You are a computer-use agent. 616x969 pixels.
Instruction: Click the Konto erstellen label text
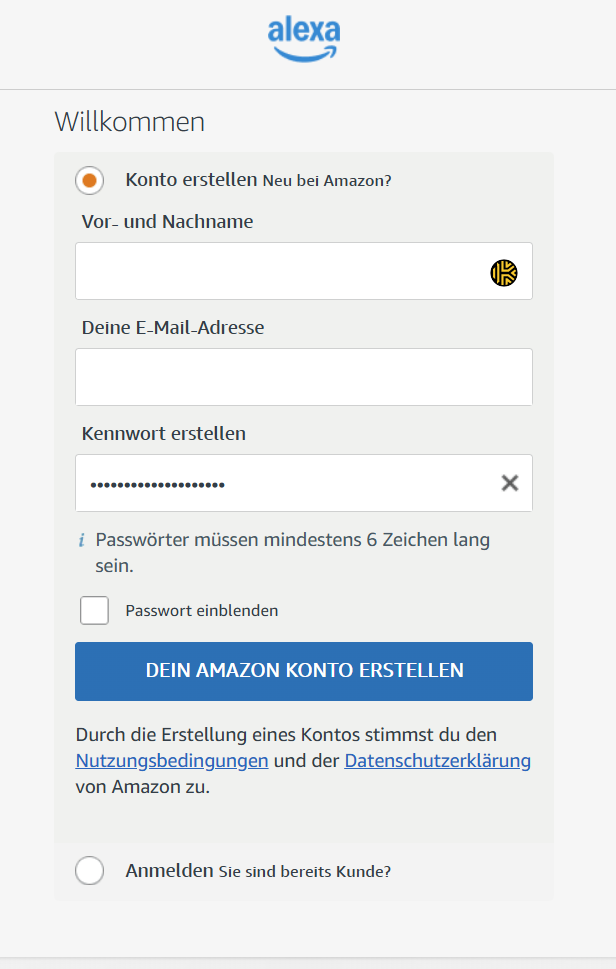[191, 180]
